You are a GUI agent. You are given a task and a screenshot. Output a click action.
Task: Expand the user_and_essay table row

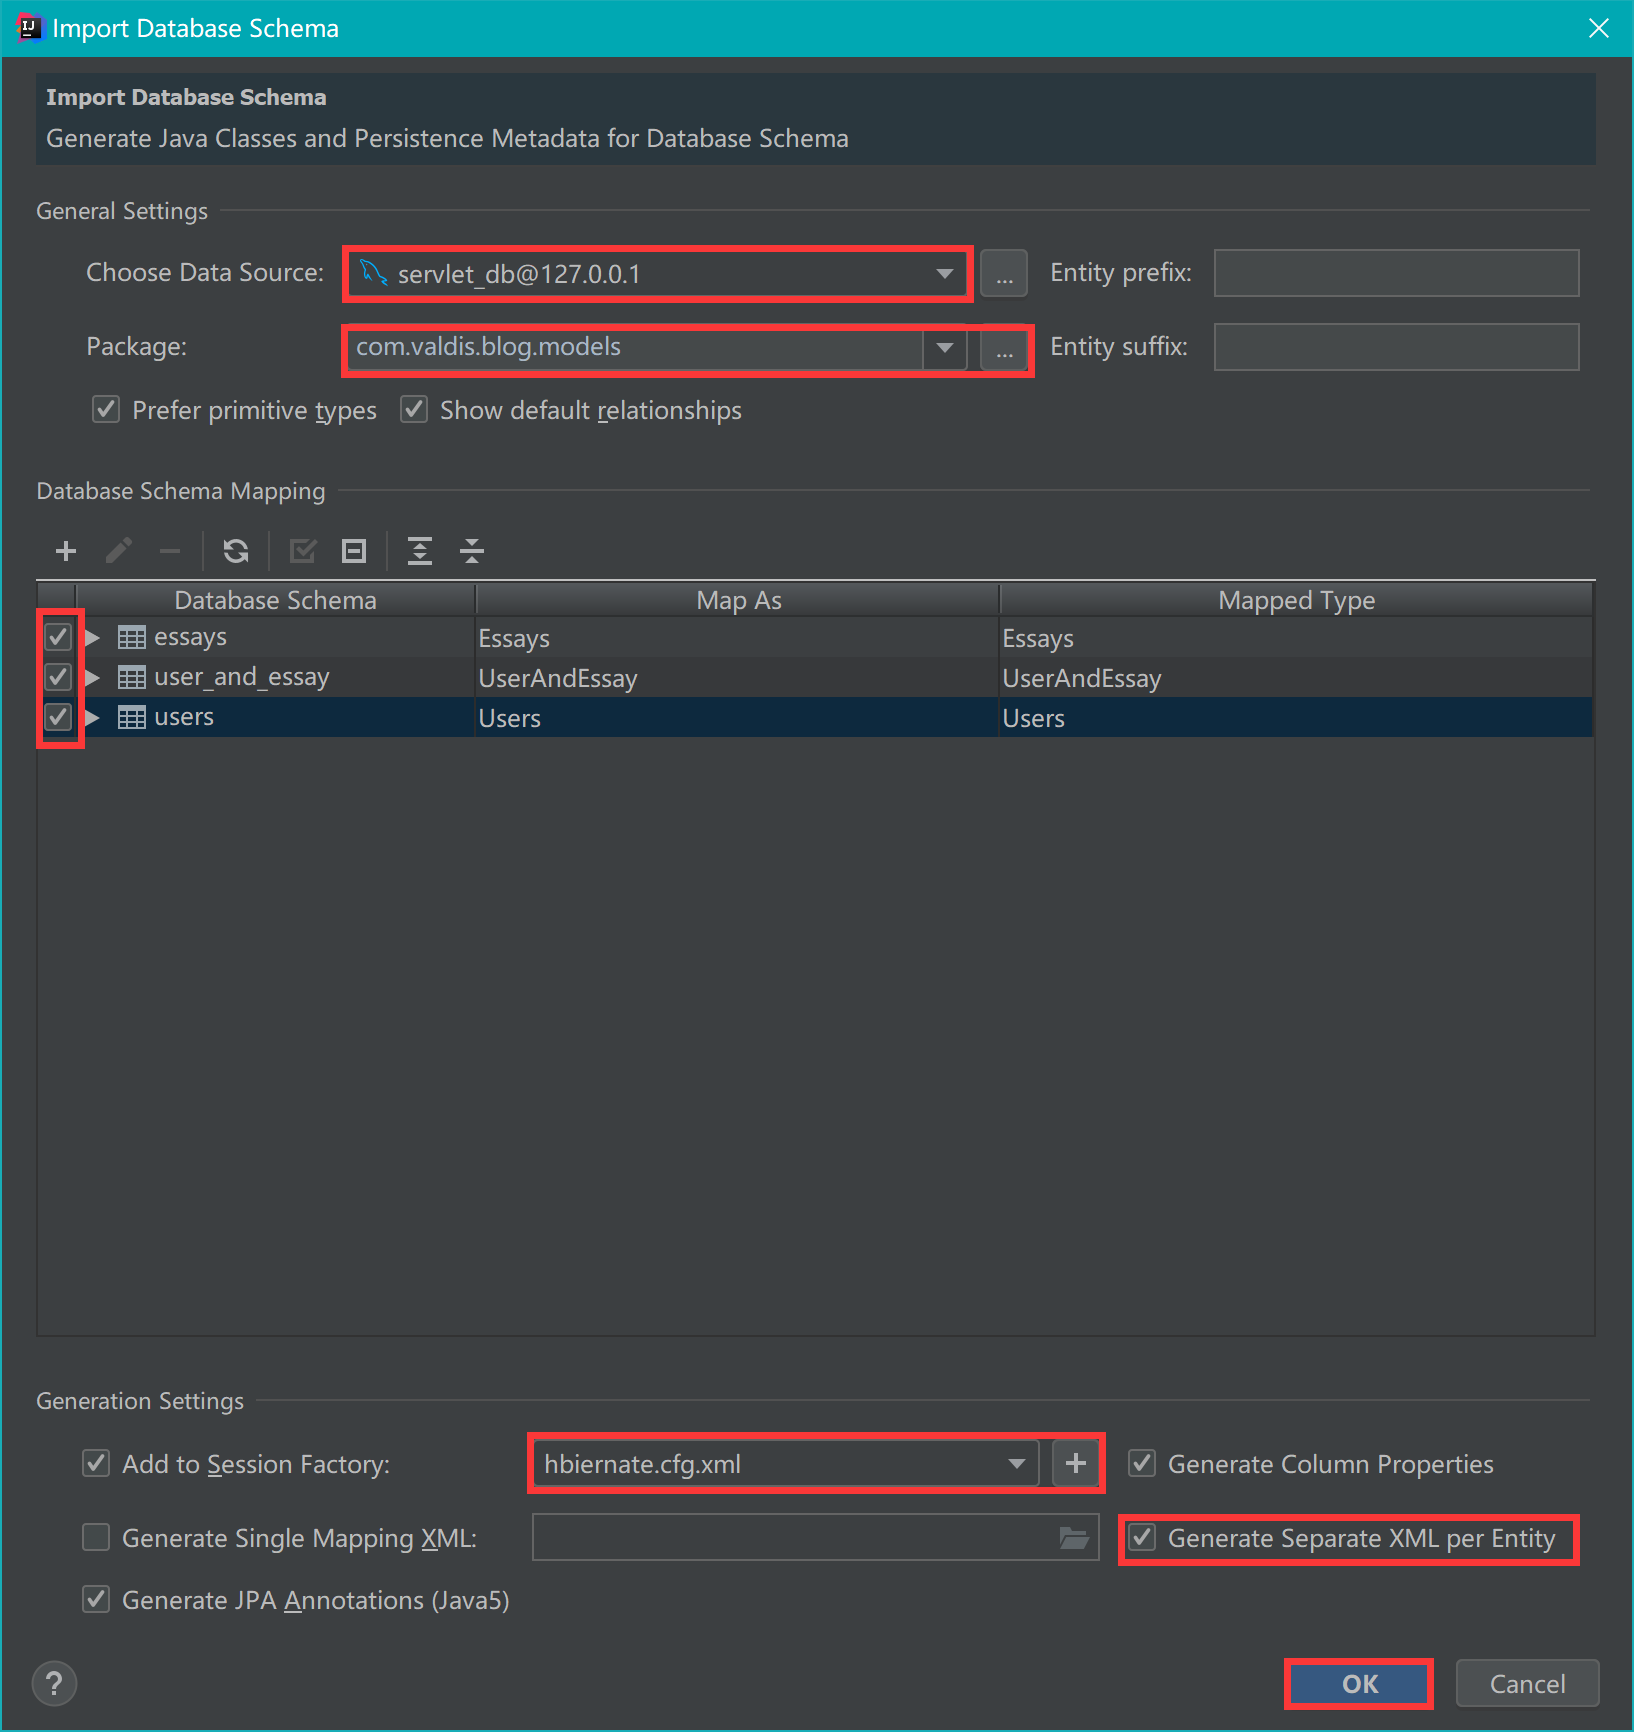91,677
